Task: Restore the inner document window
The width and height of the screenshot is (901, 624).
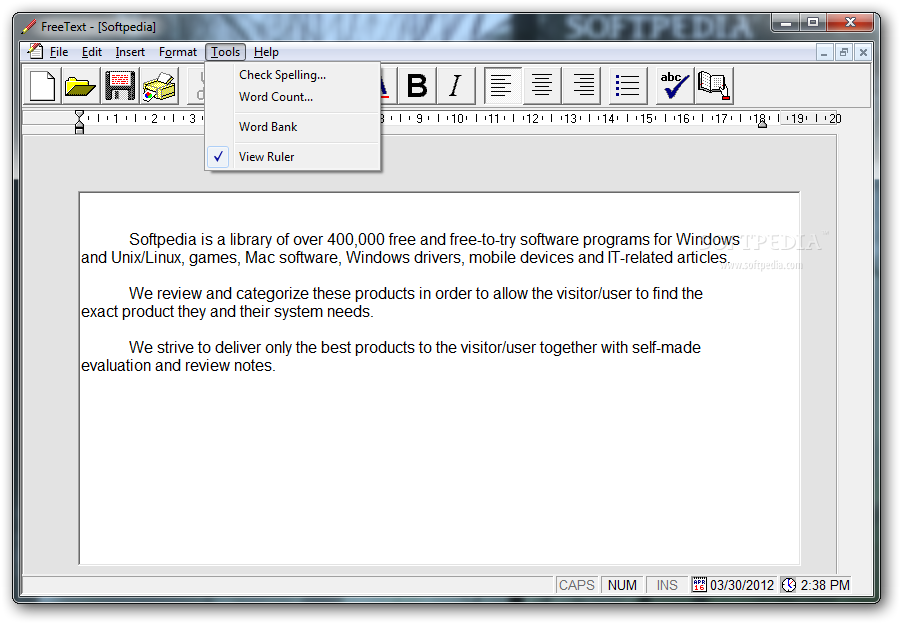Action: tap(844, 52)
